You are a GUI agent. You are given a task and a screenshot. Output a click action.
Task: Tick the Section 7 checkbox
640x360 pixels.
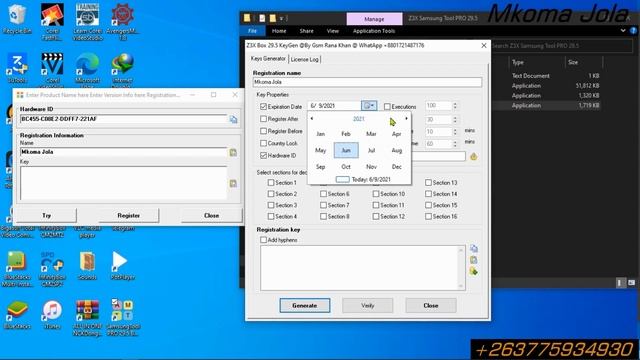pos(323,205)
